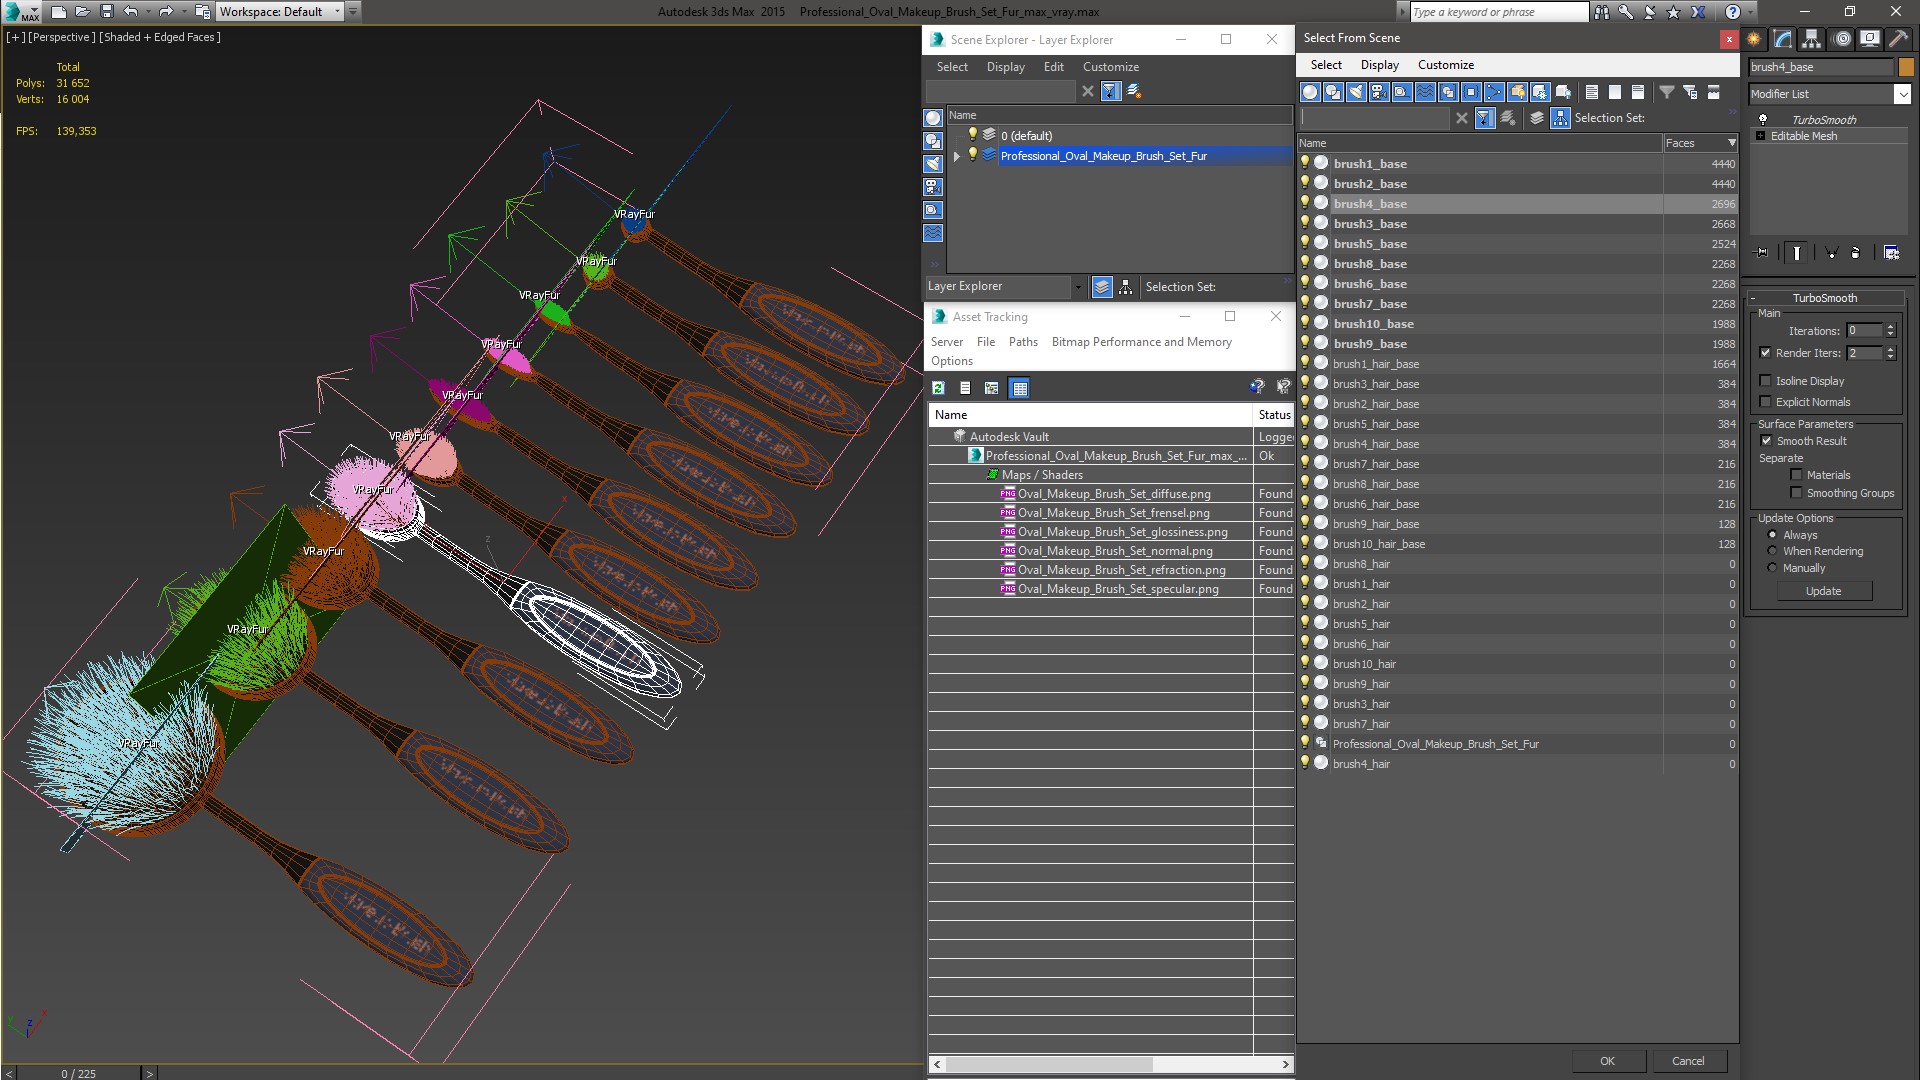Click Select None icon in Select From Scene

[1615, 92]
